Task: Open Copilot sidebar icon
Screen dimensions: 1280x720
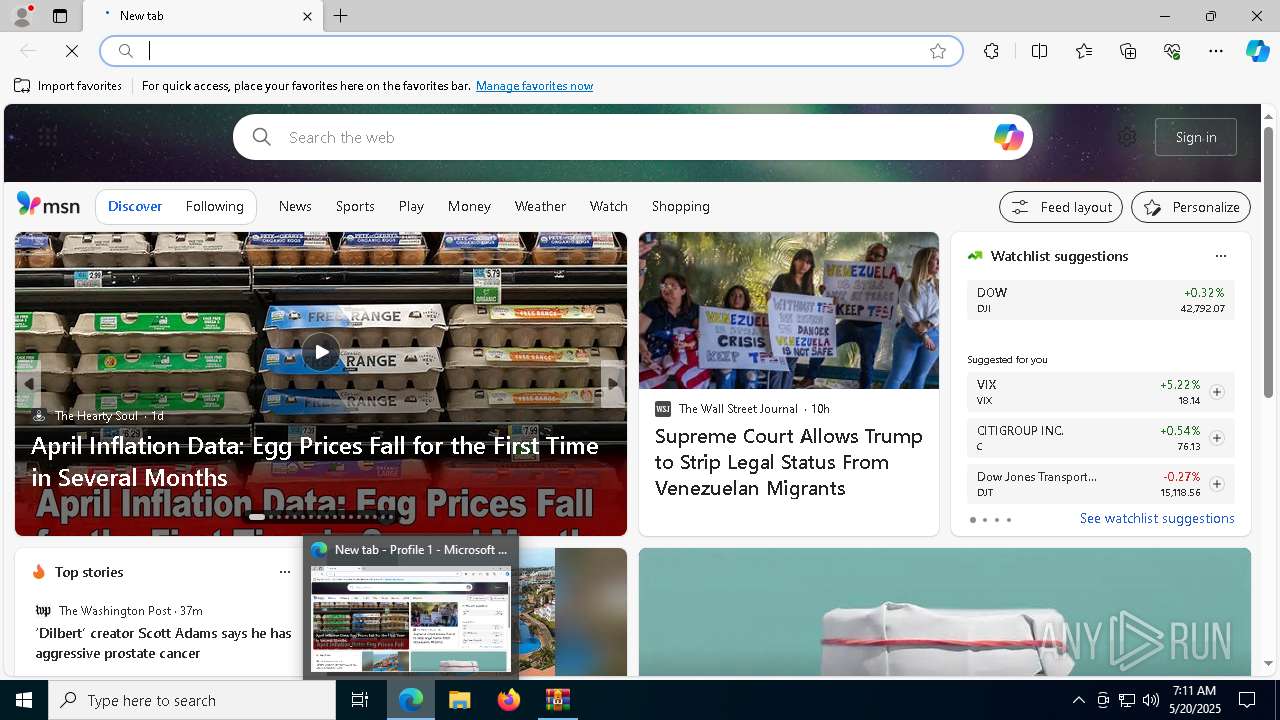Action: pos(1257,51)
